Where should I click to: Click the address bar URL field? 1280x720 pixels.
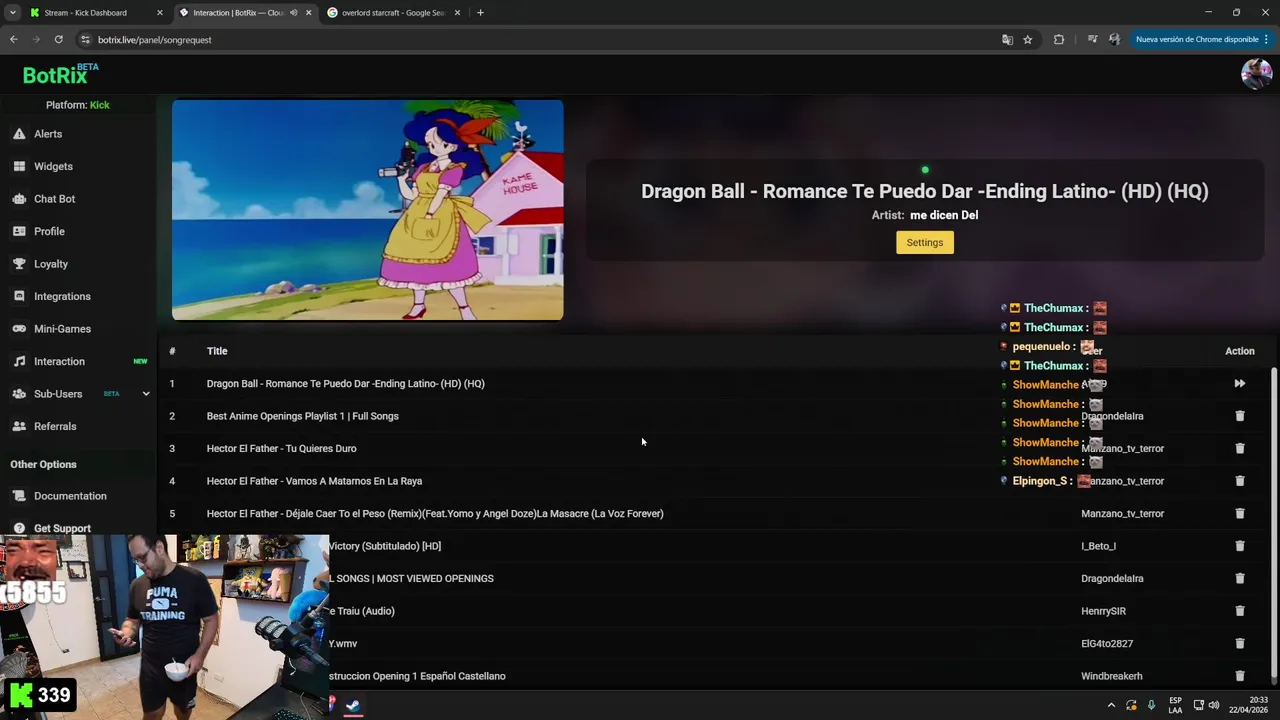540,40
